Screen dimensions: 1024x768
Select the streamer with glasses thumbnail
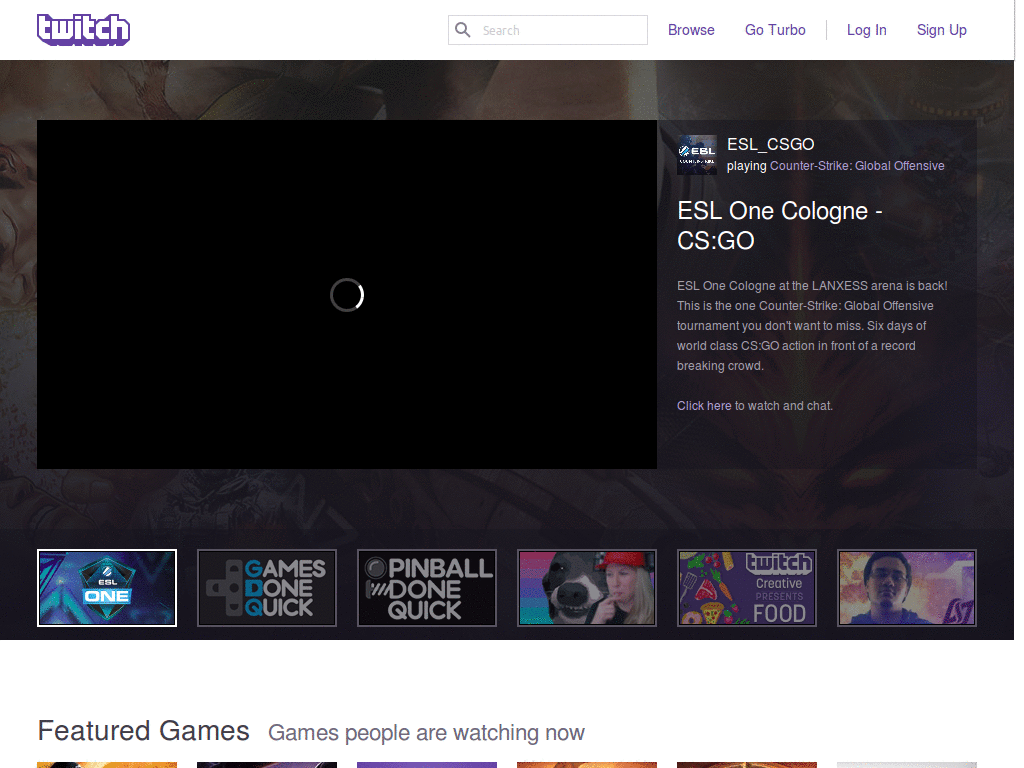click(907, 588)
